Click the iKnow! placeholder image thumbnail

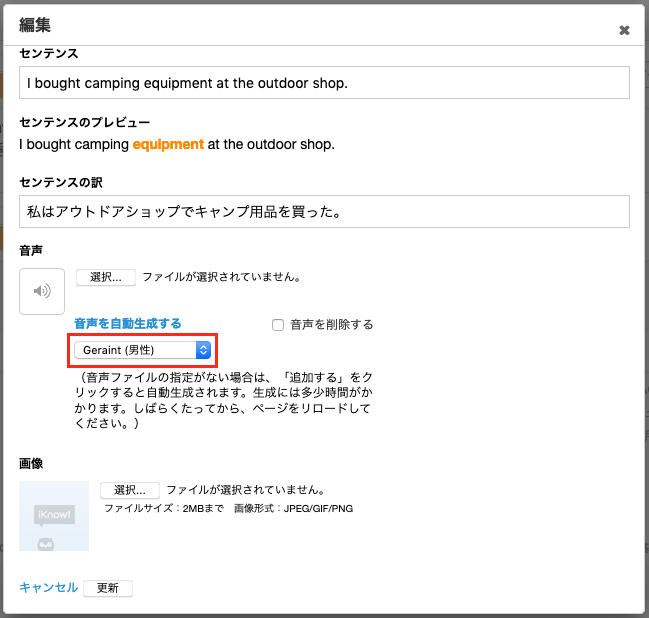[x=54, y=516]
